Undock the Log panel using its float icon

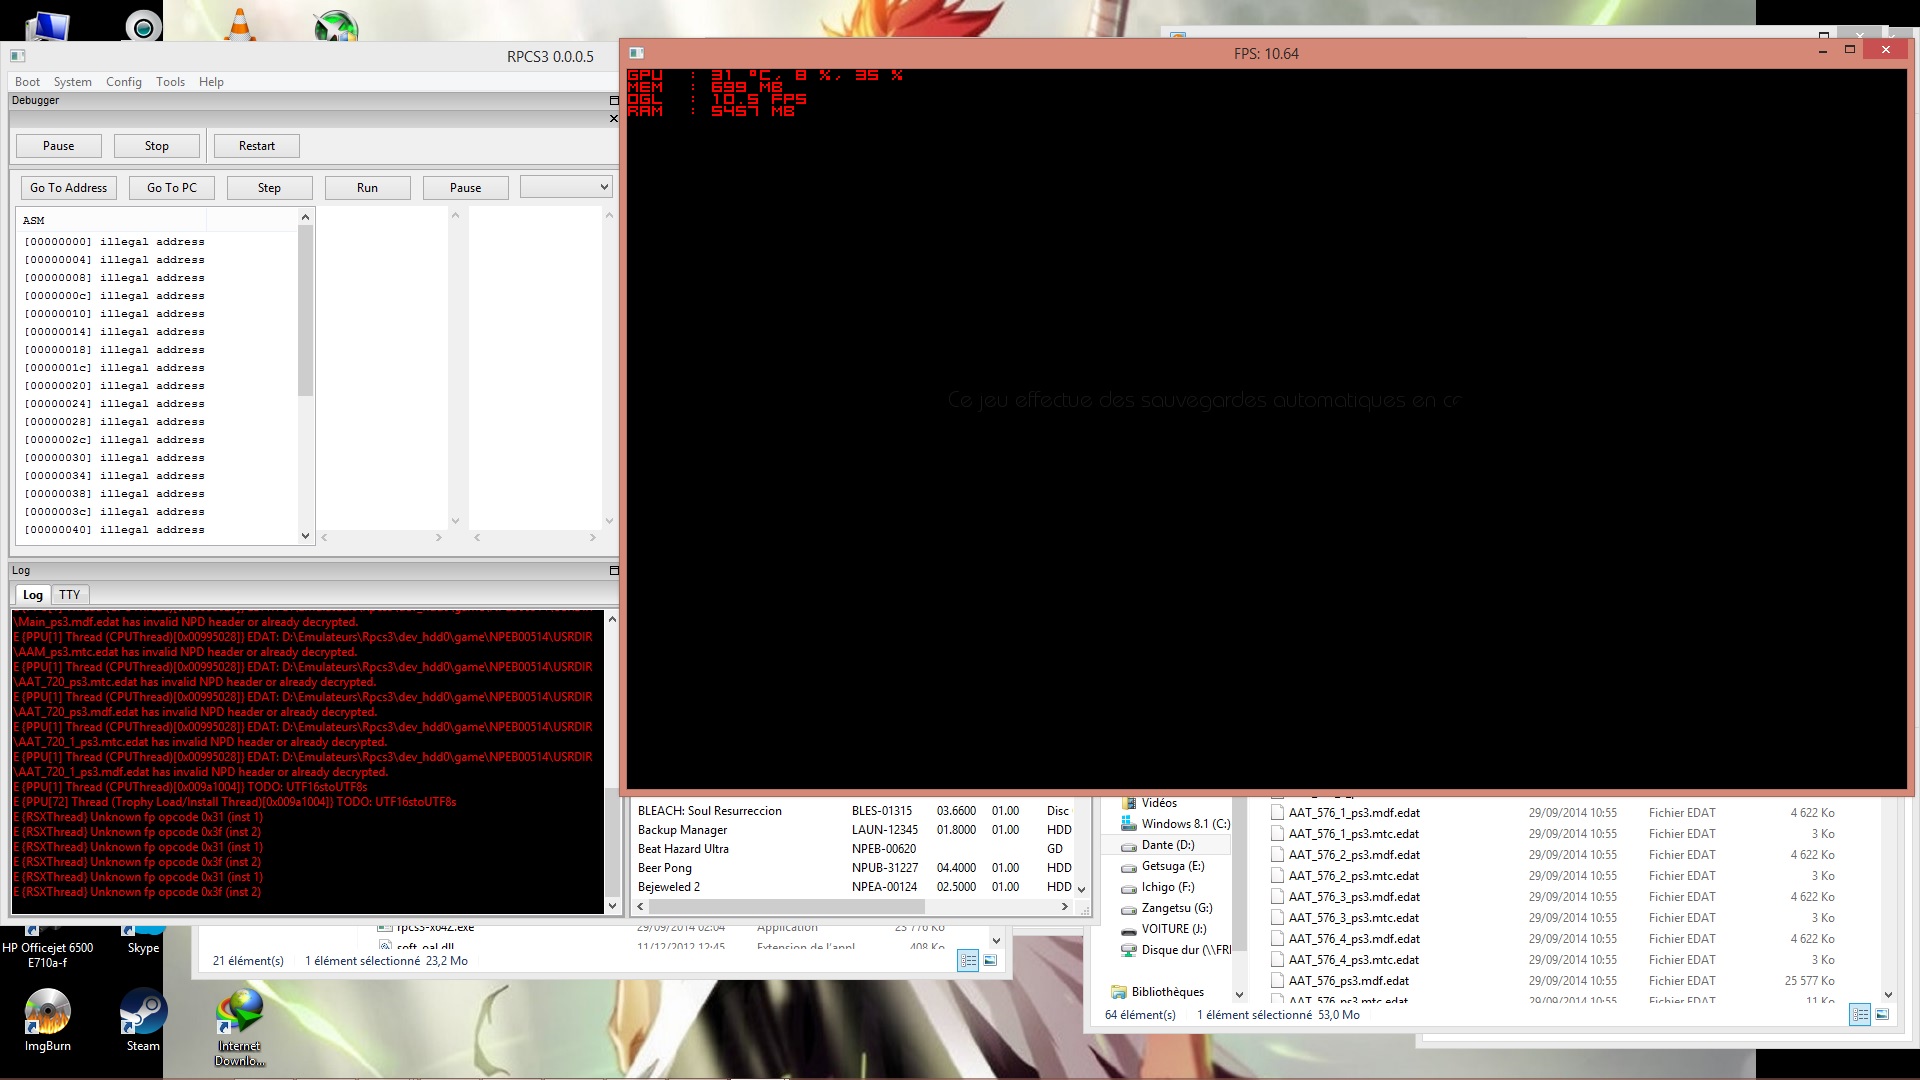(614, 571)
